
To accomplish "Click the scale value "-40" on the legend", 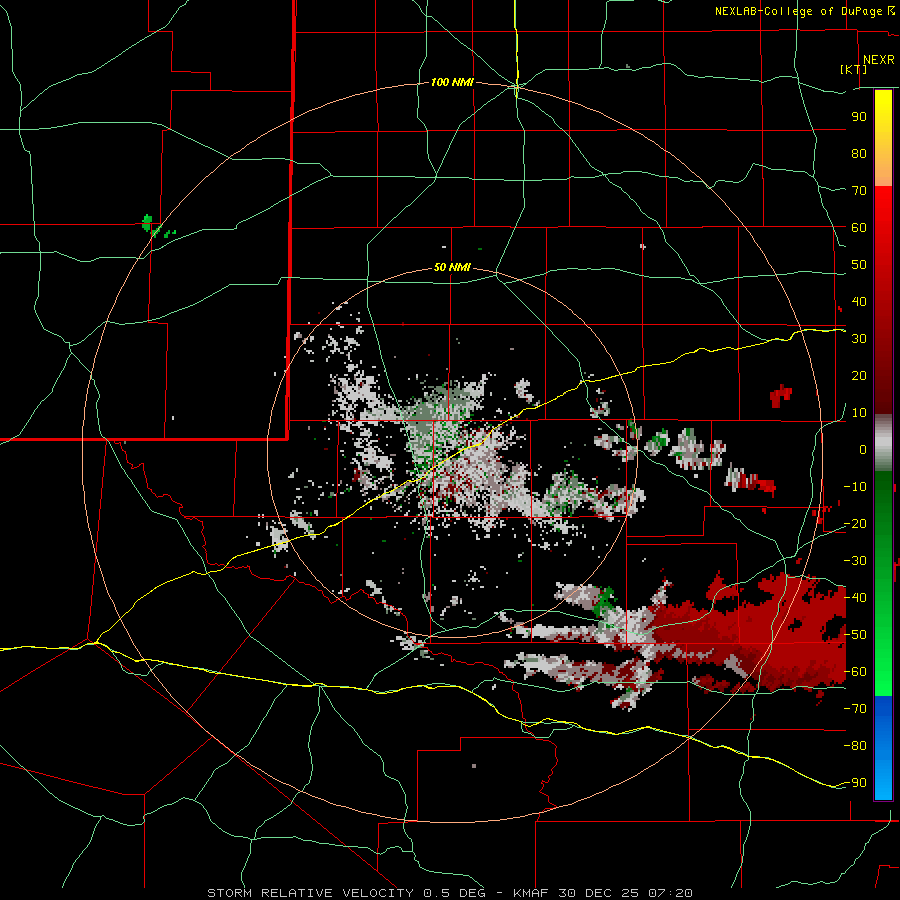I will [x=855, y=598].
